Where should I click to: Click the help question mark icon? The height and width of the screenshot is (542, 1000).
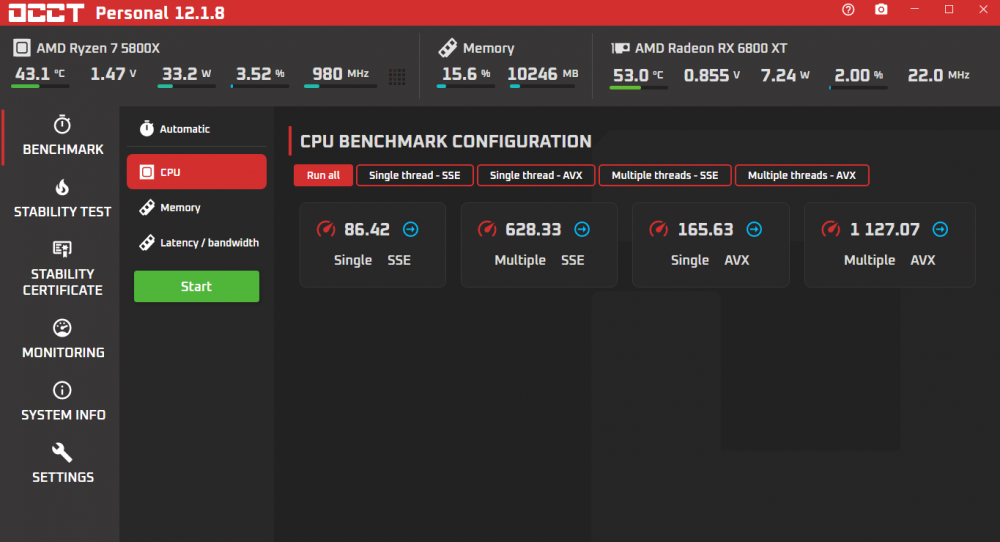(x=848, y=10)
